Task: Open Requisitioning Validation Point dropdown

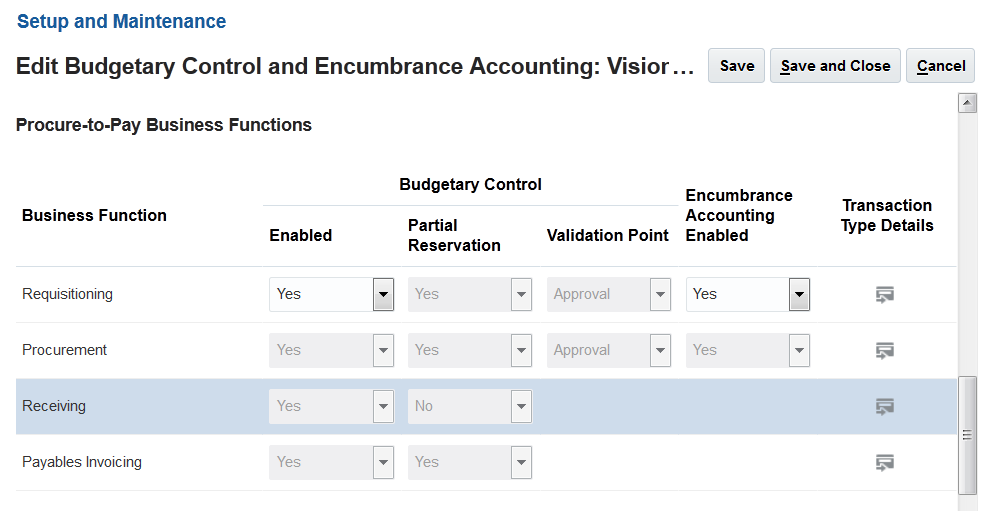Action: (660, 294)
